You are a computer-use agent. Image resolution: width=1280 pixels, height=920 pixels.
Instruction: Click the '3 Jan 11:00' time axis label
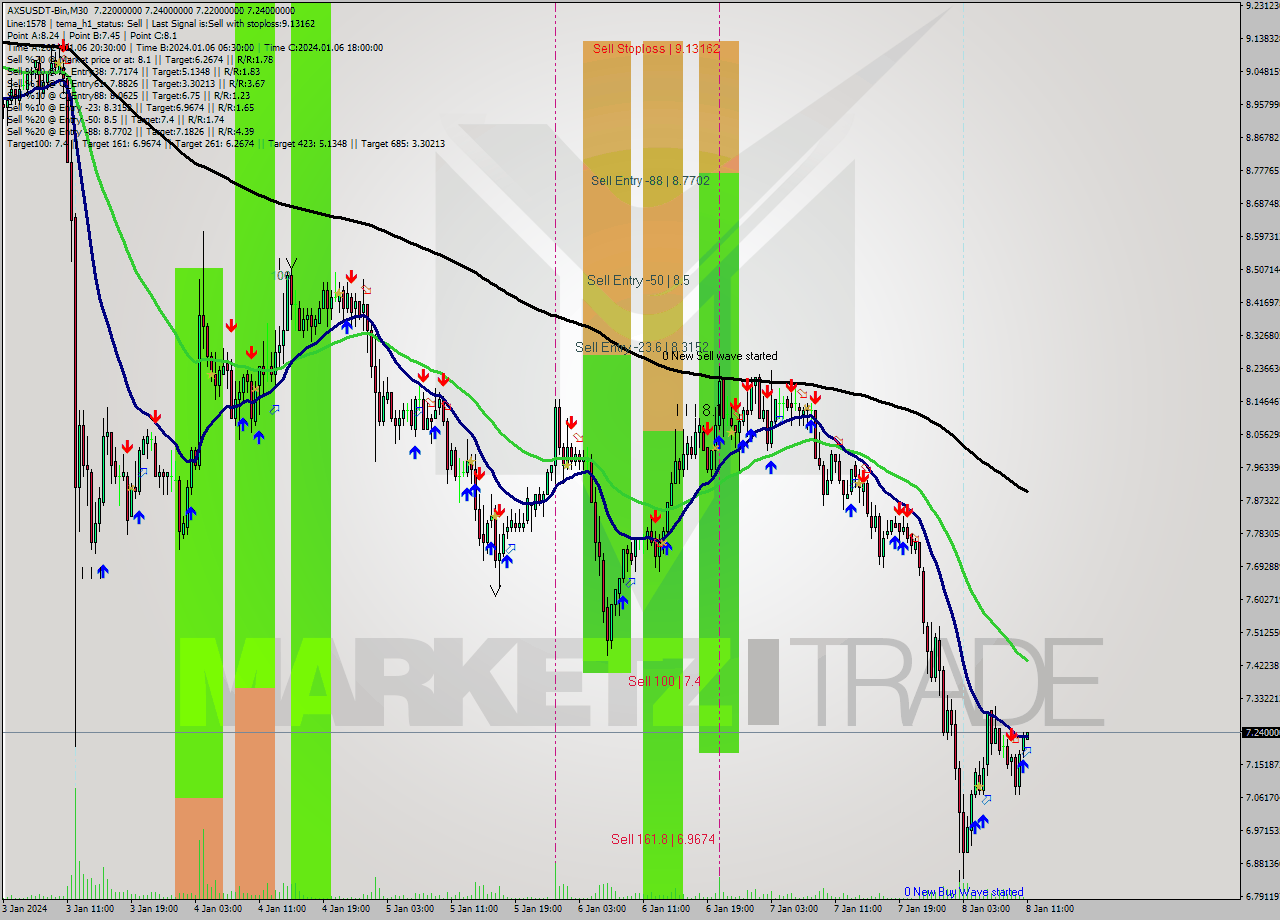point(88,909)
